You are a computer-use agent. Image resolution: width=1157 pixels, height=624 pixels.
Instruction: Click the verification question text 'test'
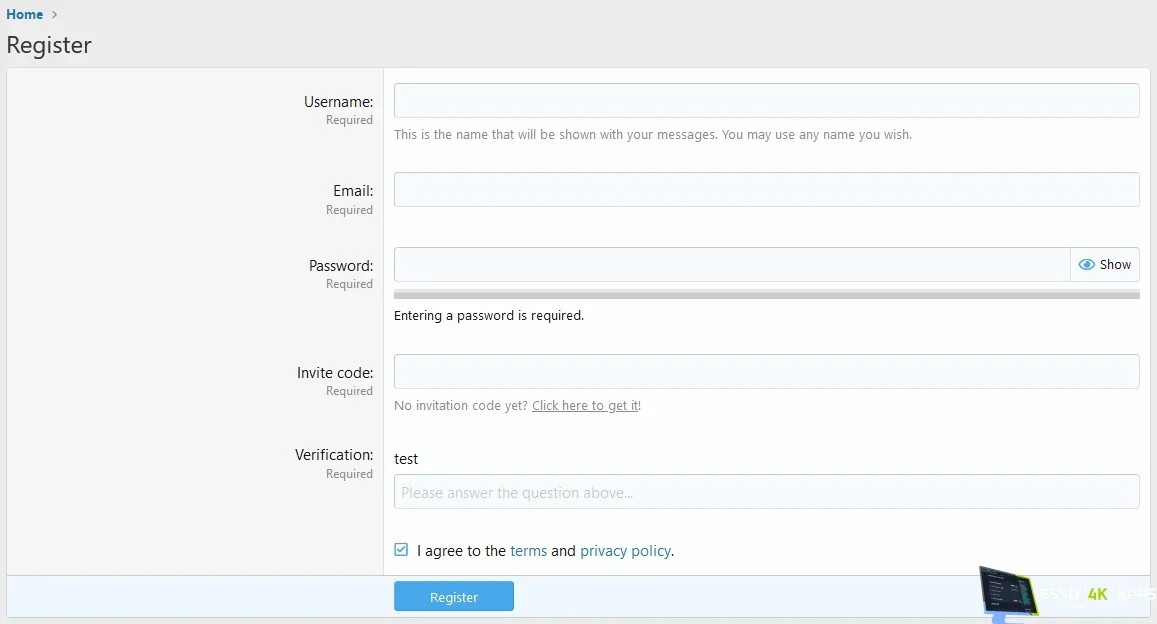tap(406, 458)
